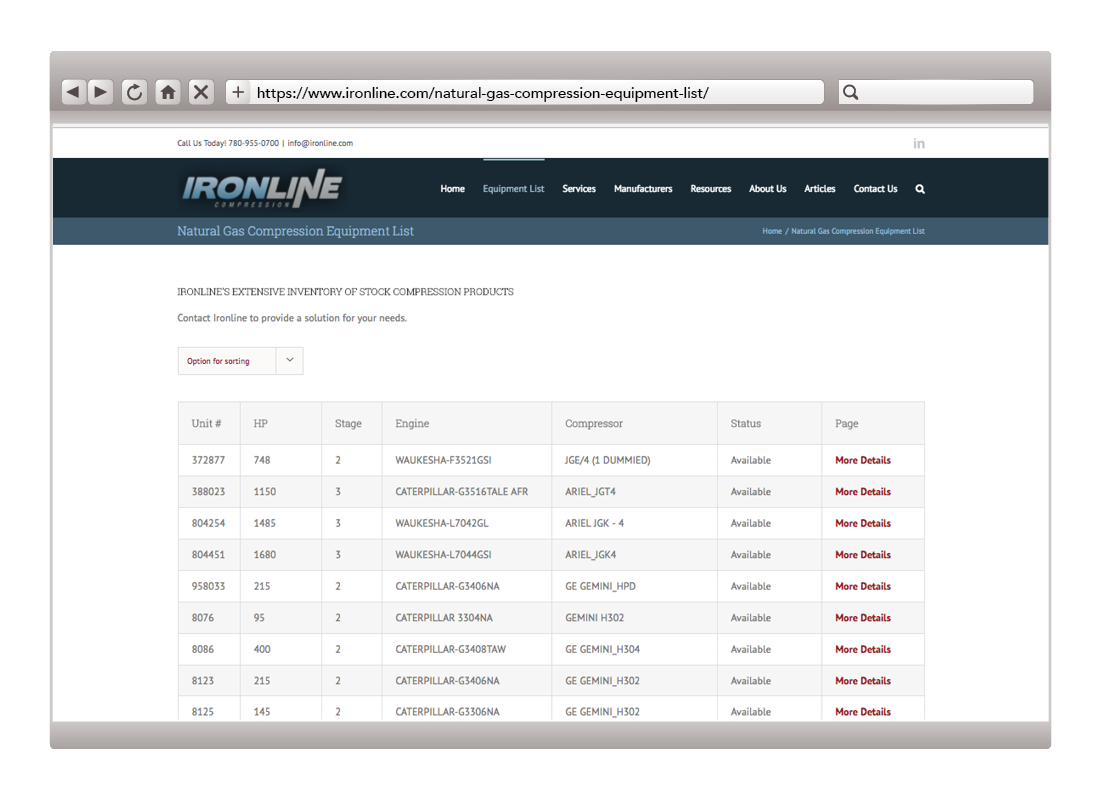Select the CATERPILLAR-G3408TAW engine cell
Viewport: 1100px width, 800px height.
tap(467, 650)
